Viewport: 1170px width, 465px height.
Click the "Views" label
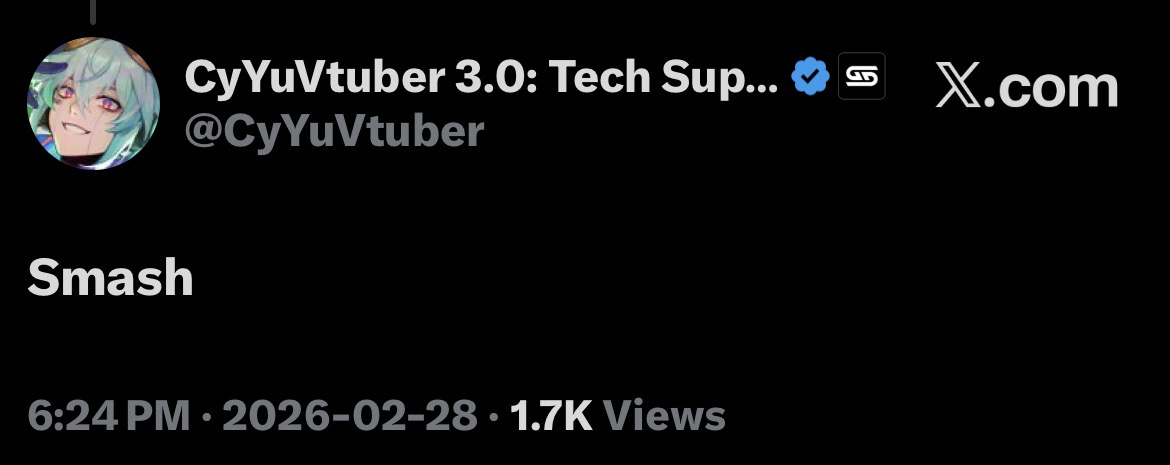pos(665,416)
